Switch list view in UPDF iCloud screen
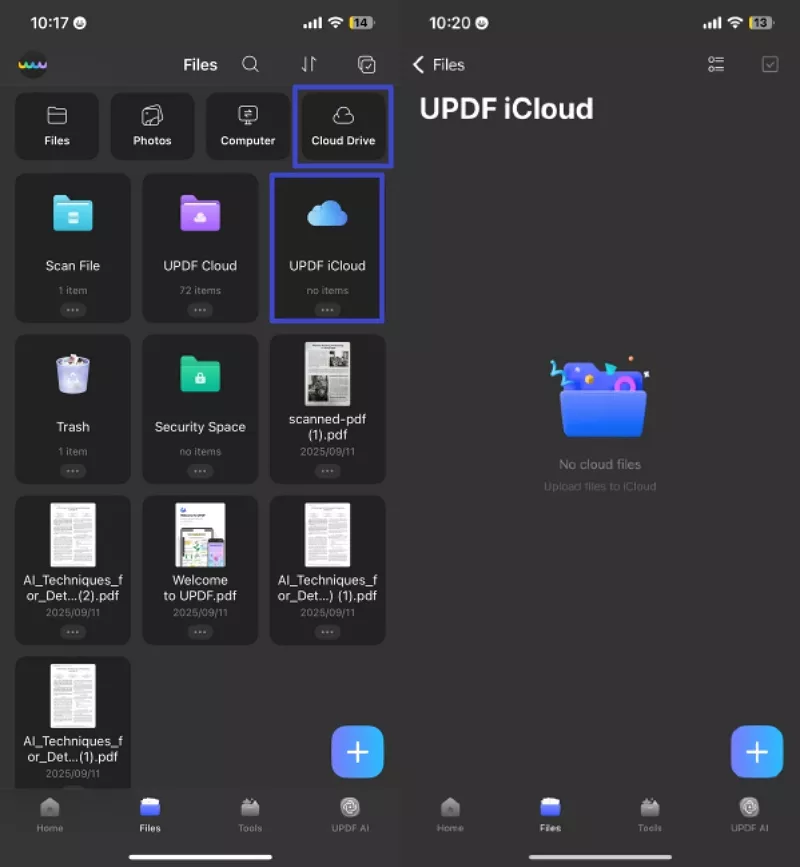Viewport: 800px width, 867px height. click(x=716, y=64)
